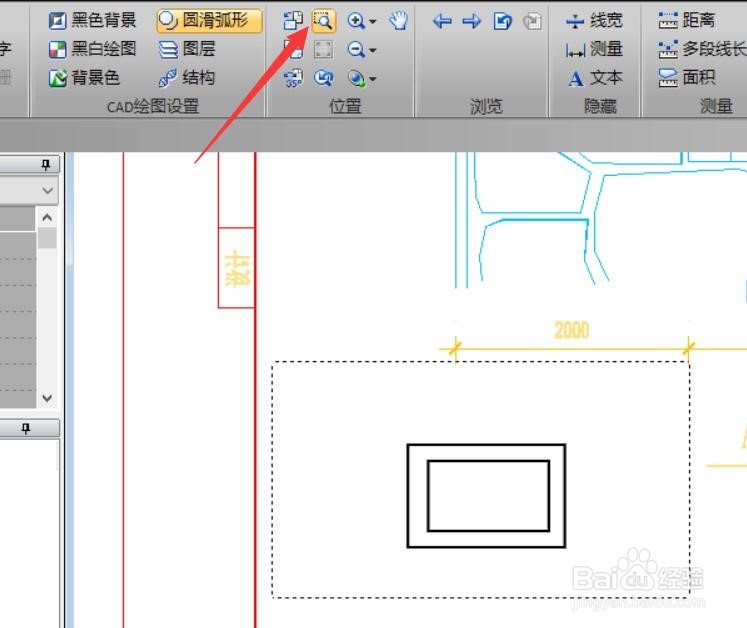
Task: Click the blue return-page browse icon
Action: pos(502,21)
